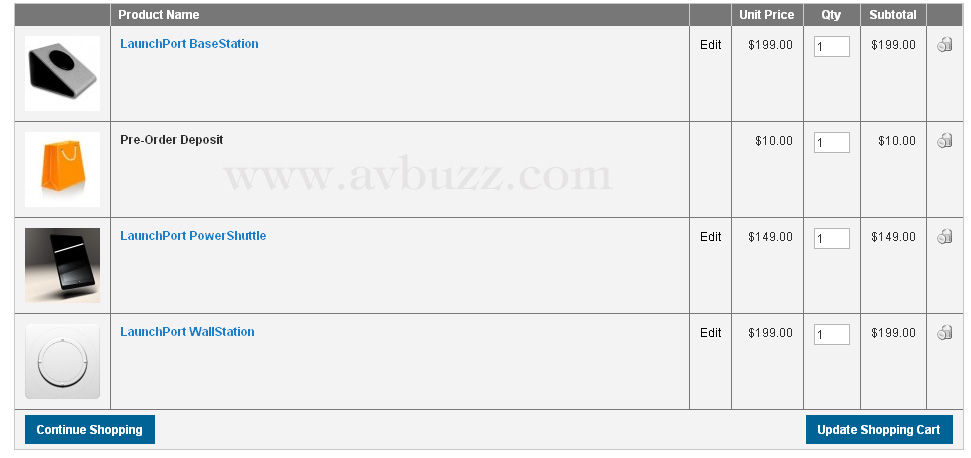971x458 pixels.
Task: Remove LaunchPort BaseStation using its trash icon
Action: click(x=944, y=45)
